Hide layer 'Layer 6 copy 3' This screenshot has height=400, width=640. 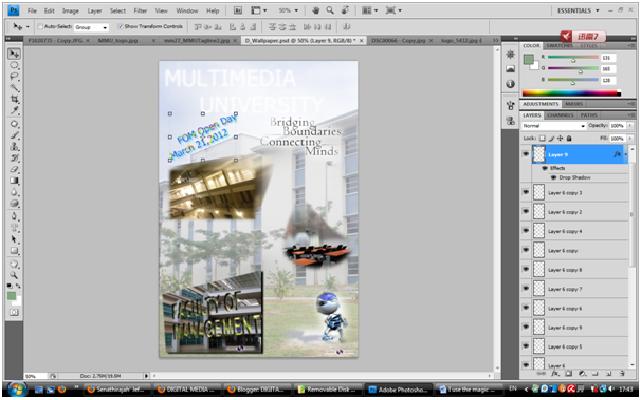point(526,192)
